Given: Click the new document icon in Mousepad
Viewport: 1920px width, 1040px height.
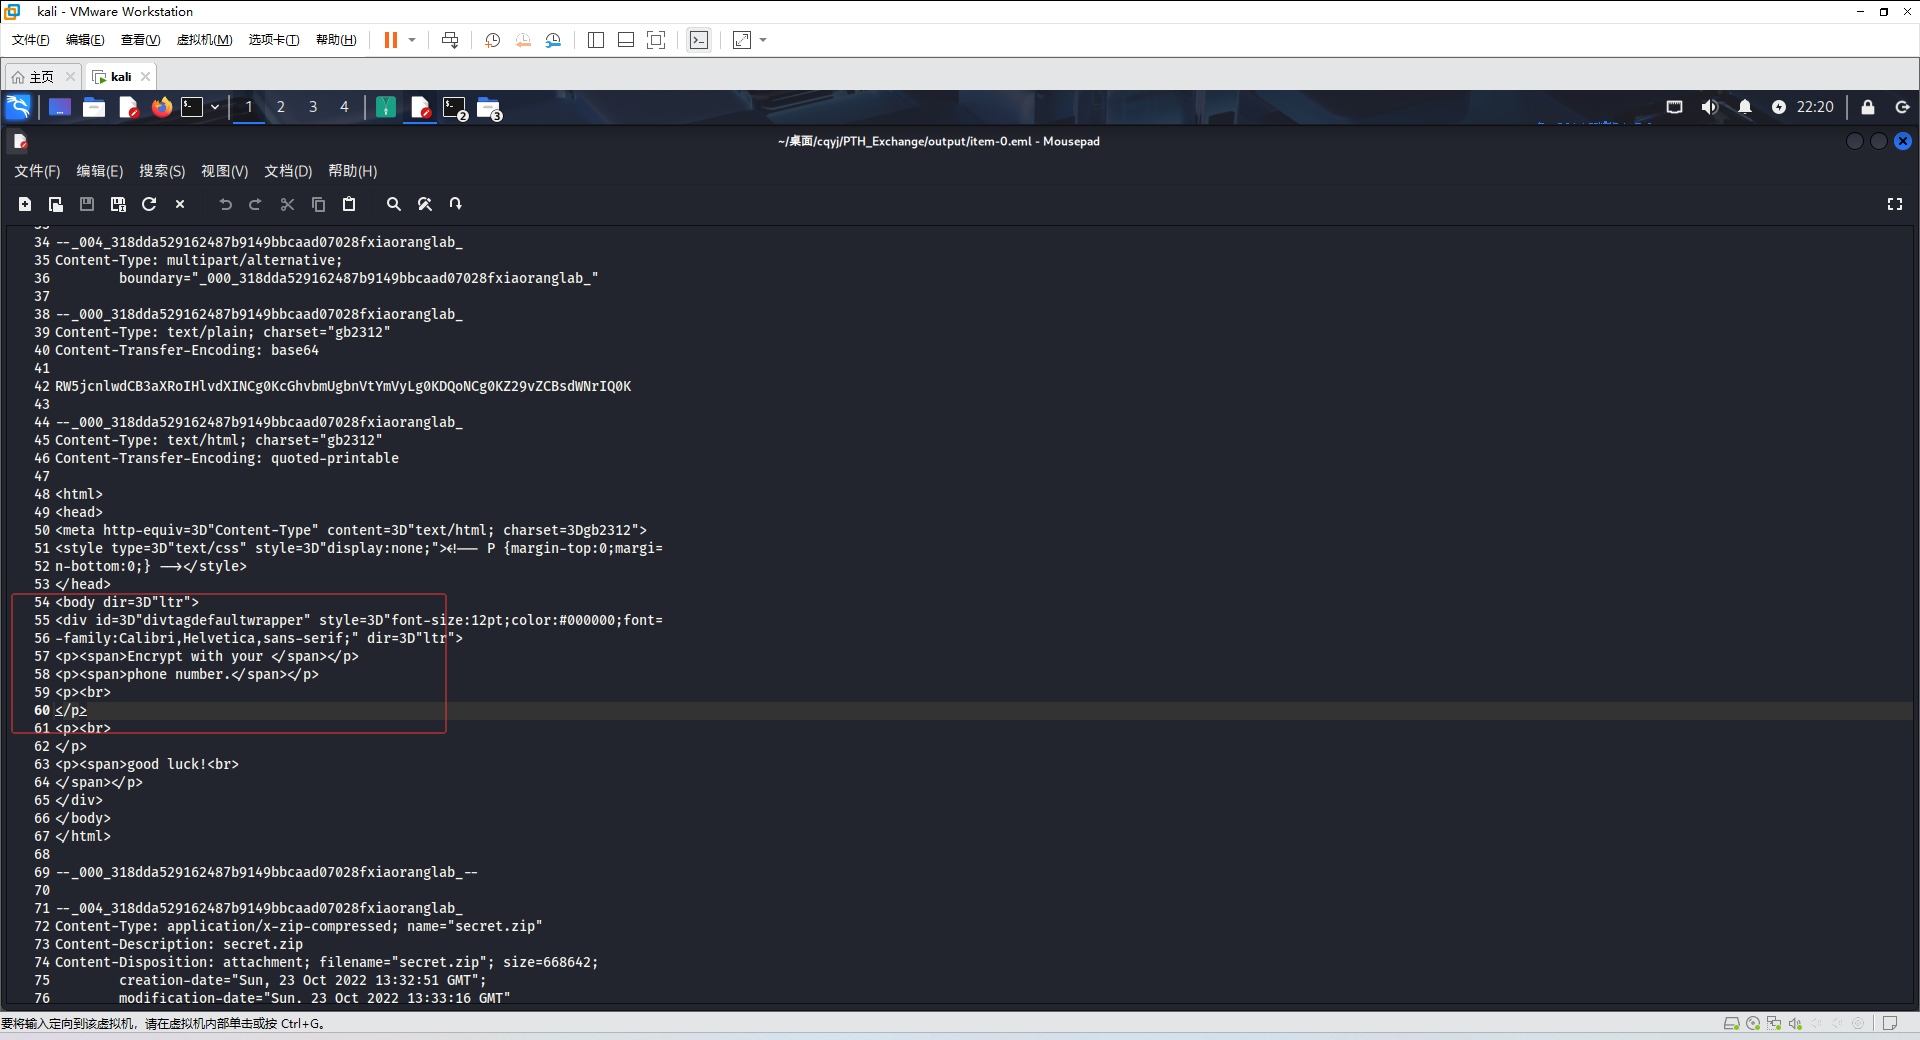Looking at the screenshot, I should point(25,204).
